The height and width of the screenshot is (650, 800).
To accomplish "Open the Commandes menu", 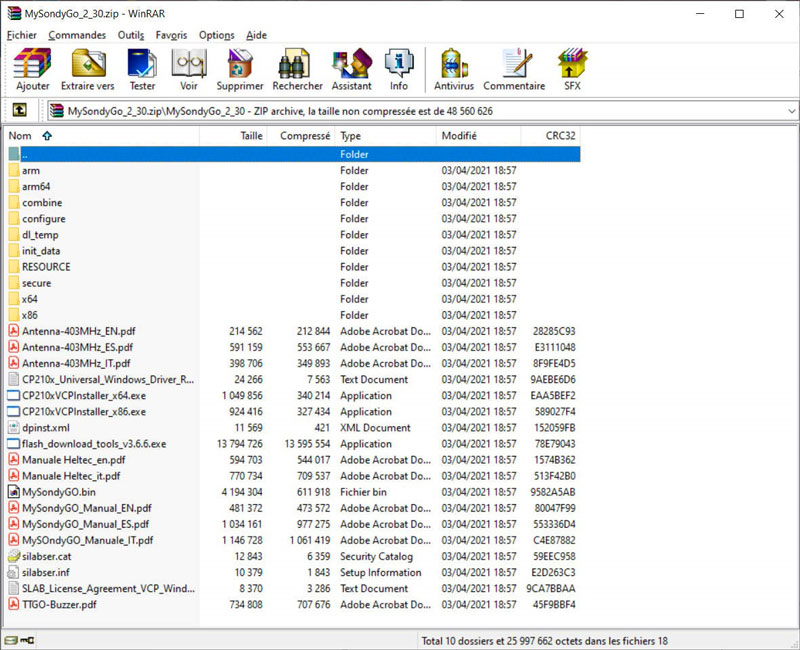I will tap(77, 35).
